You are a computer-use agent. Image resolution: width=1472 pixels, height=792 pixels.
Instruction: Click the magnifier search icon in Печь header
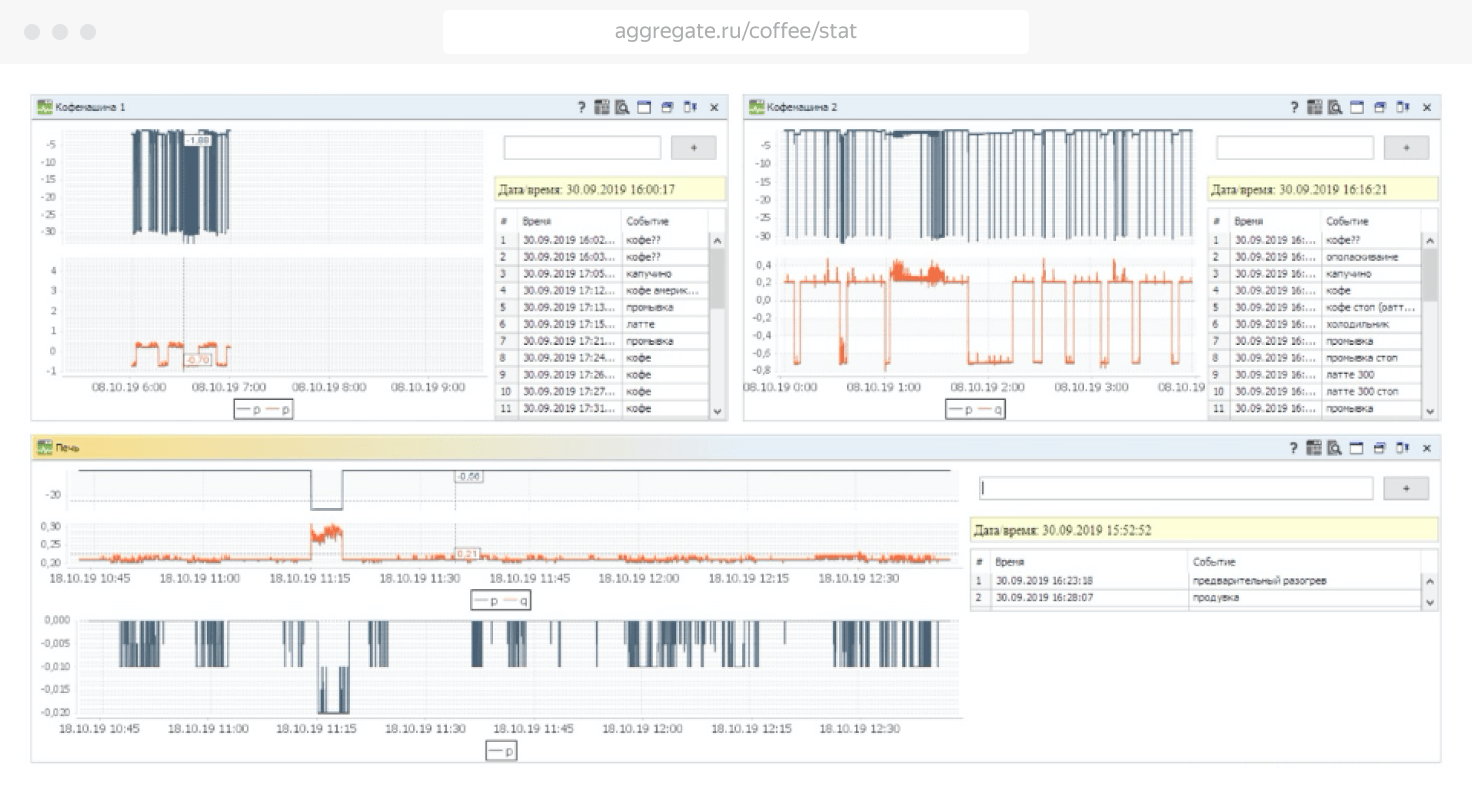pyautogui.click(x=1335, y=447)
